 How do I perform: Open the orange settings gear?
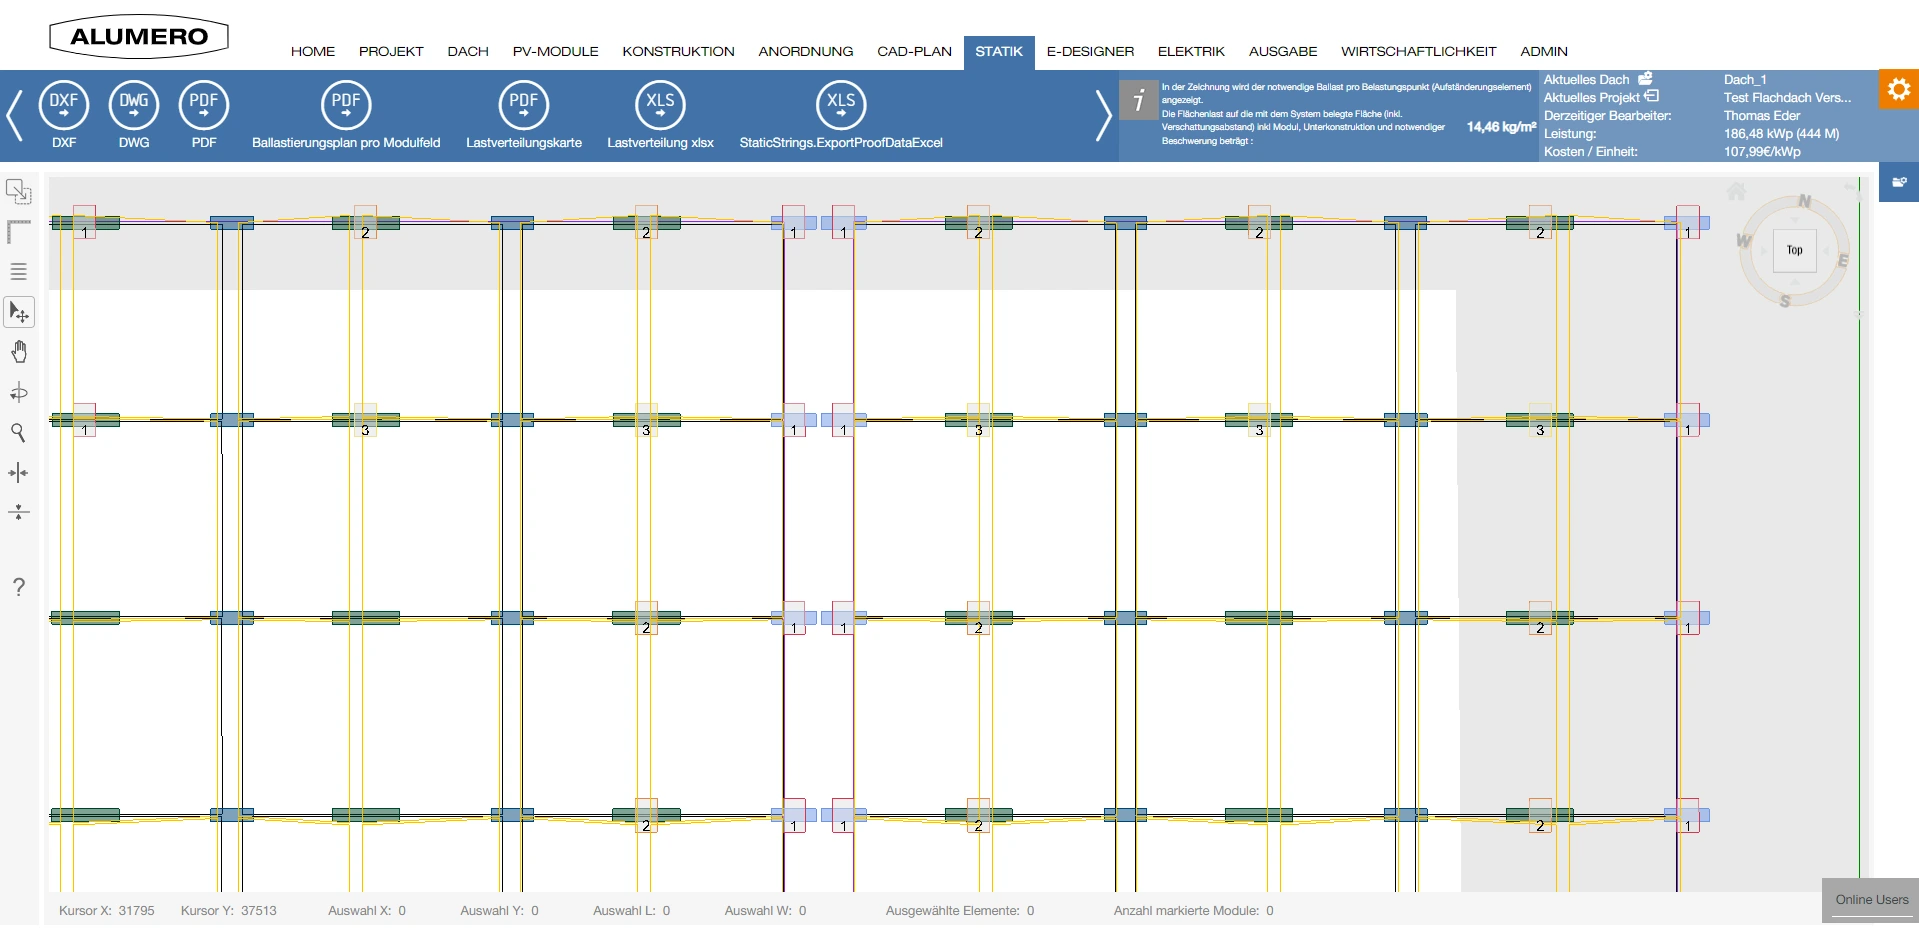[1898, 89]
